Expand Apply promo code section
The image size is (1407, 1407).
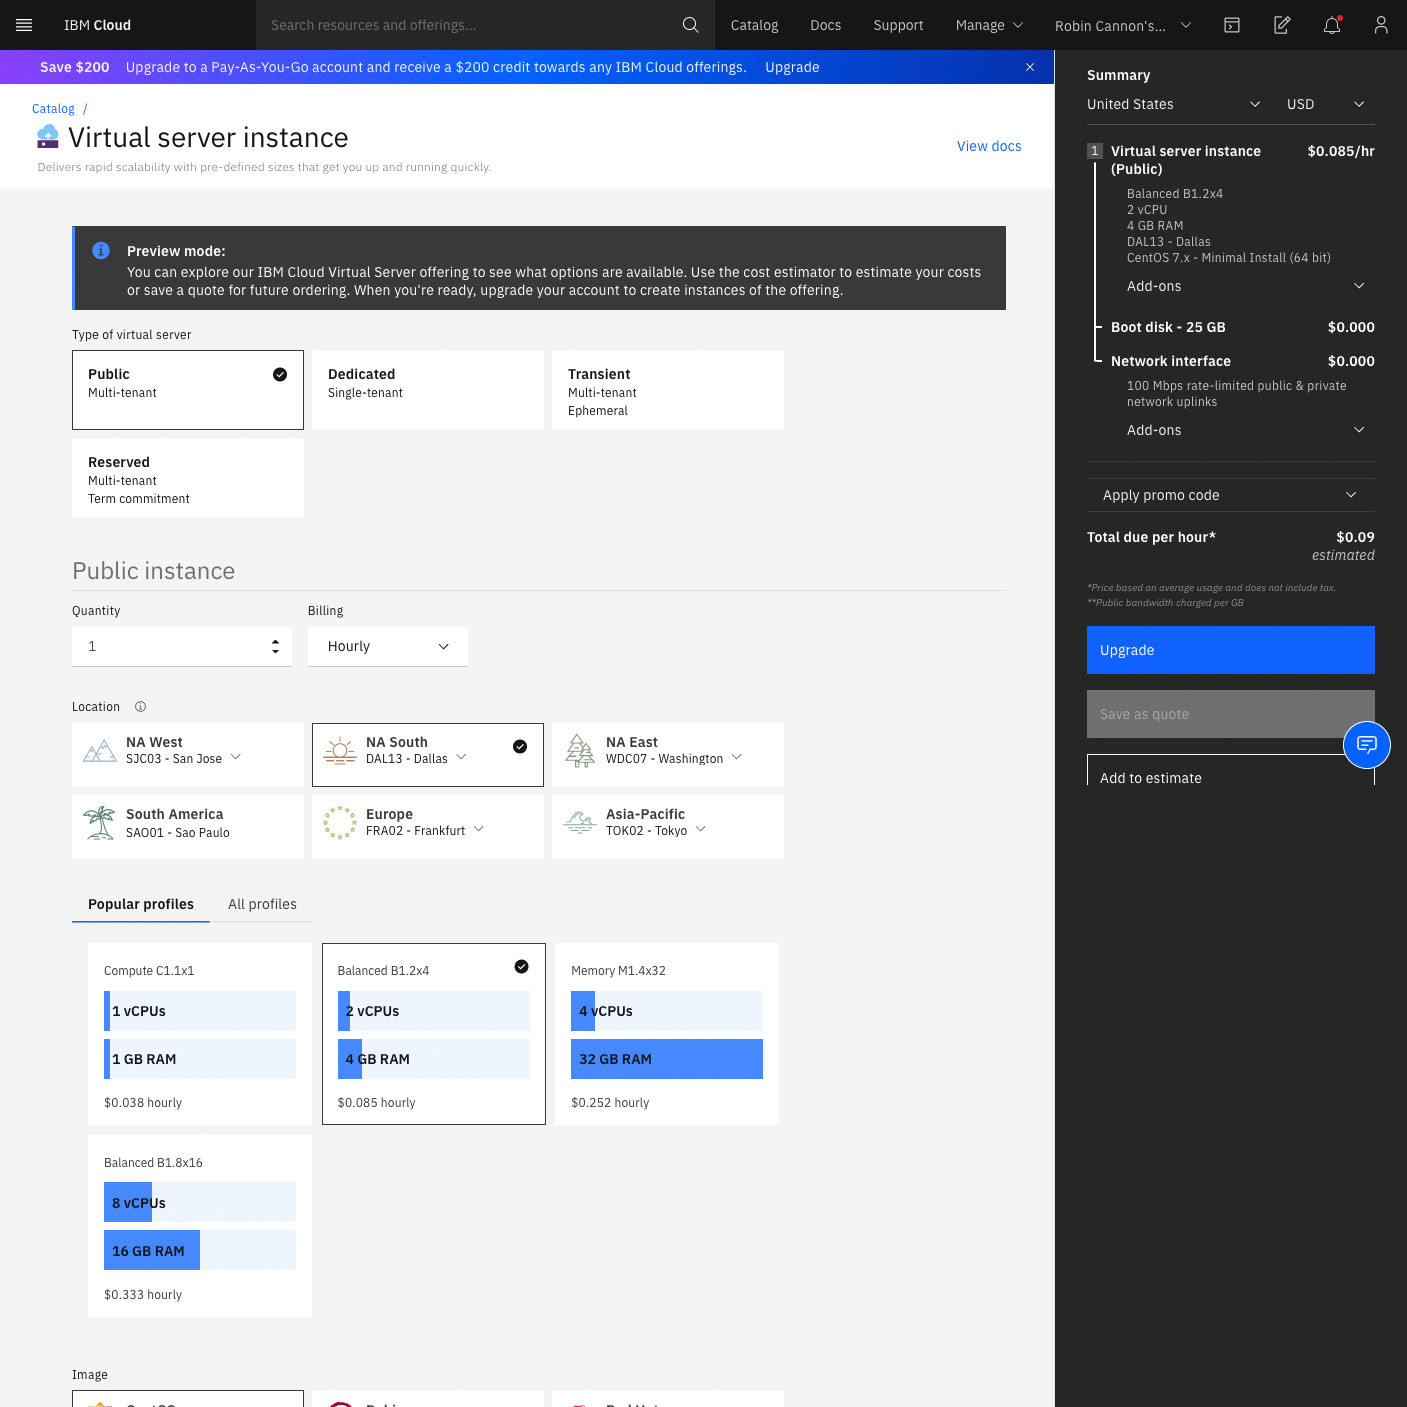point(1231,495)
